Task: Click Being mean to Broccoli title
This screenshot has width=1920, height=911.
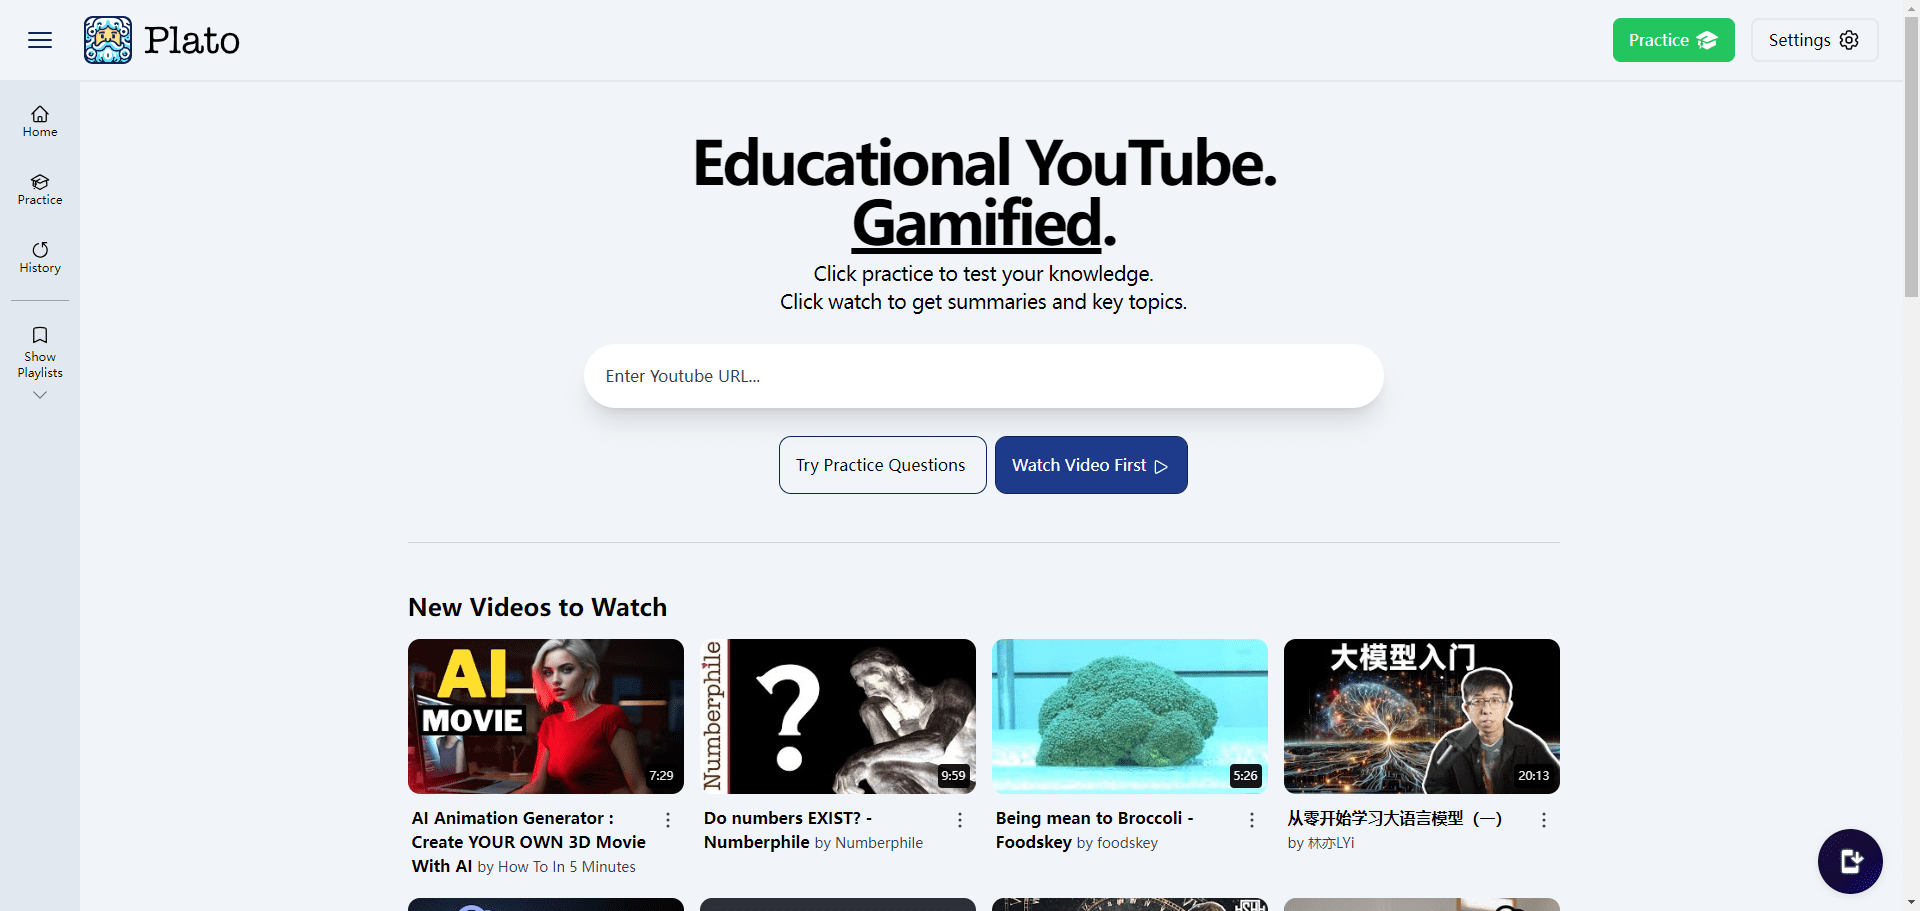Action: pyautogui.click(x=1094, y=830)
